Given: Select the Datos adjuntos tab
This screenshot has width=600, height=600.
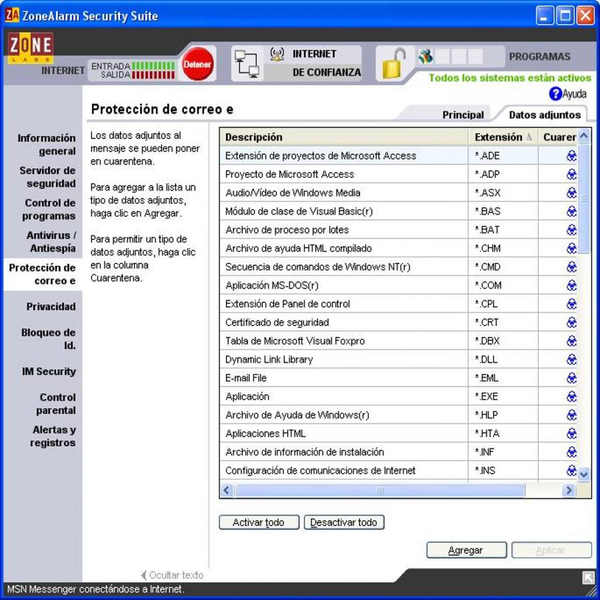Looking at the screenshot, I should pyautogui.click(x=545, y=115).
